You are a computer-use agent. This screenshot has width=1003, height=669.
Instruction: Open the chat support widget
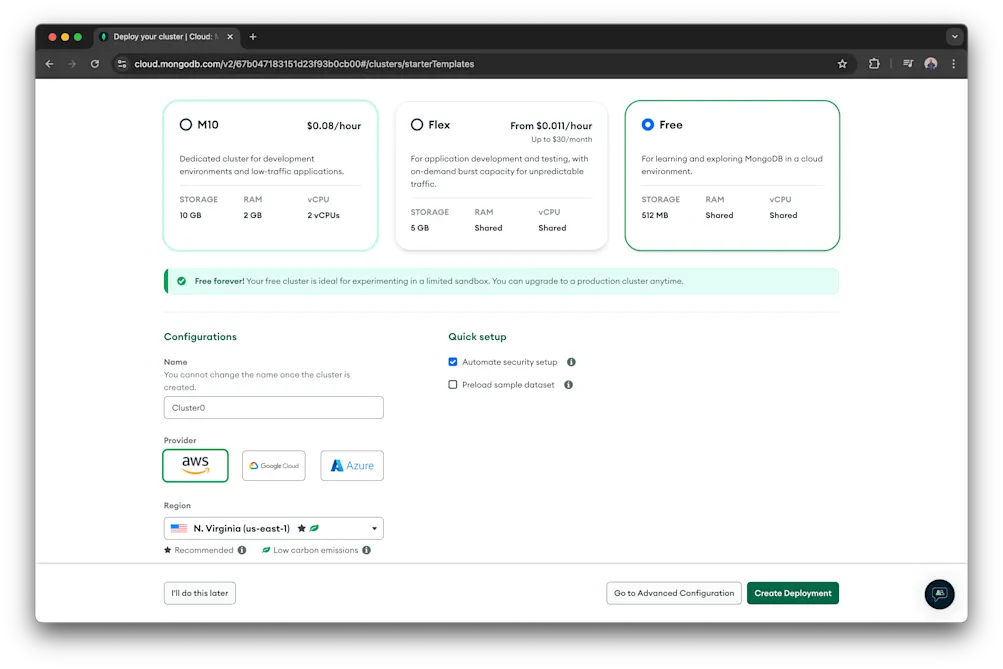pos(939,594)
